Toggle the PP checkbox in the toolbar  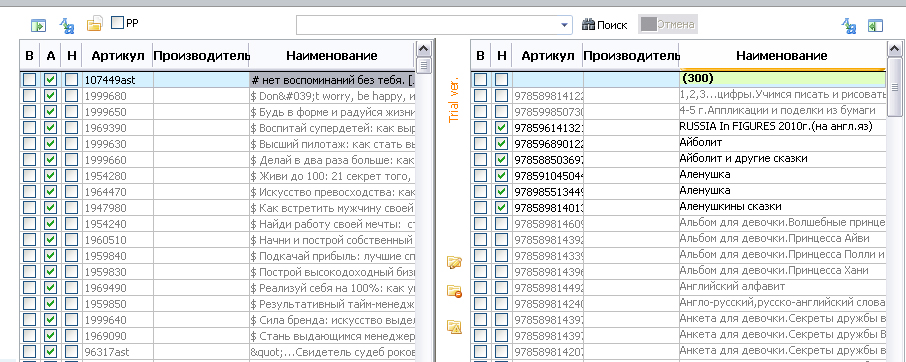[x=117, y=23]
